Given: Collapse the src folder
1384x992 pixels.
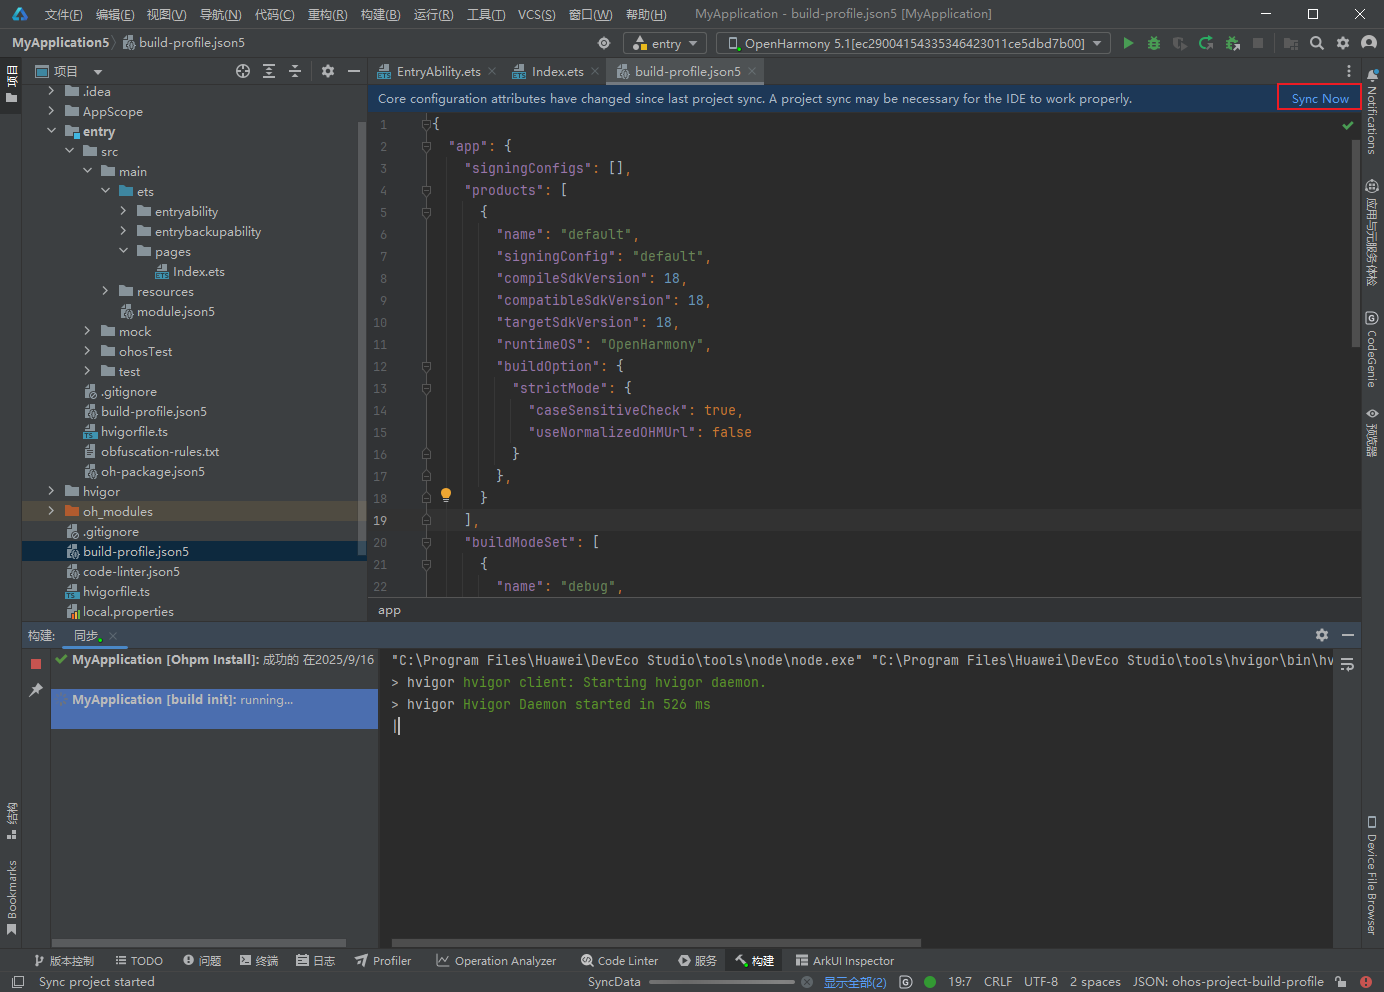Looking at the screenshot, I should coord(70,151).
